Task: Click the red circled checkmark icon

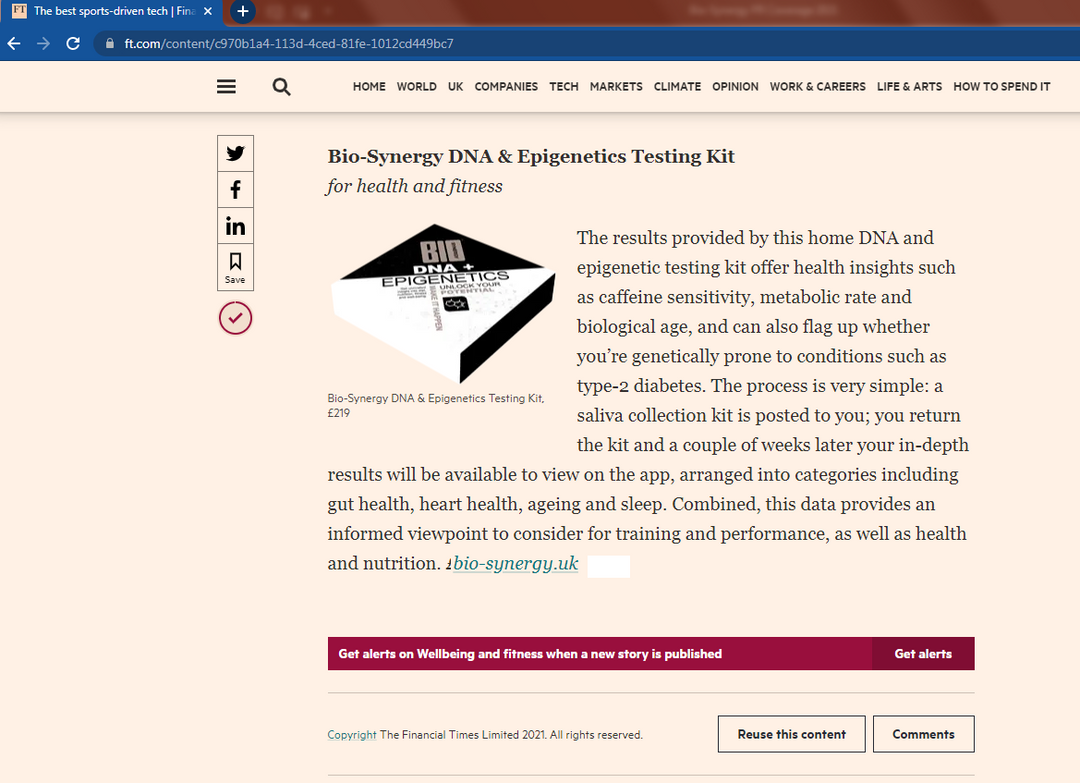Action: pyautogui.click(x=236, y=318)
